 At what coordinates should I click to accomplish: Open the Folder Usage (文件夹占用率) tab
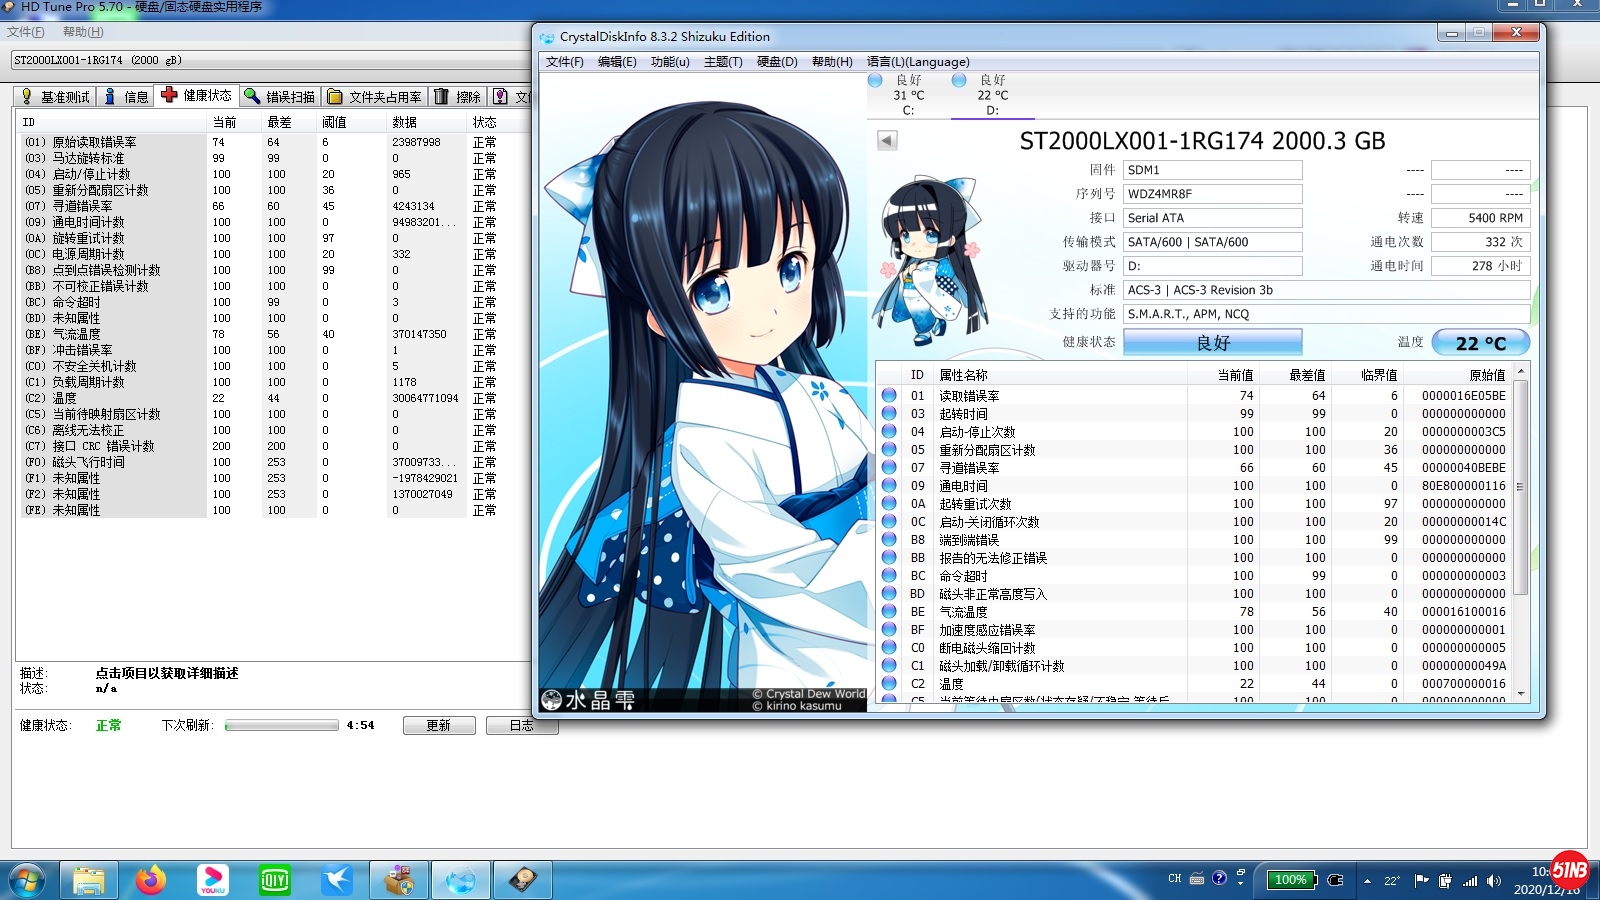(x=374, y=97)
